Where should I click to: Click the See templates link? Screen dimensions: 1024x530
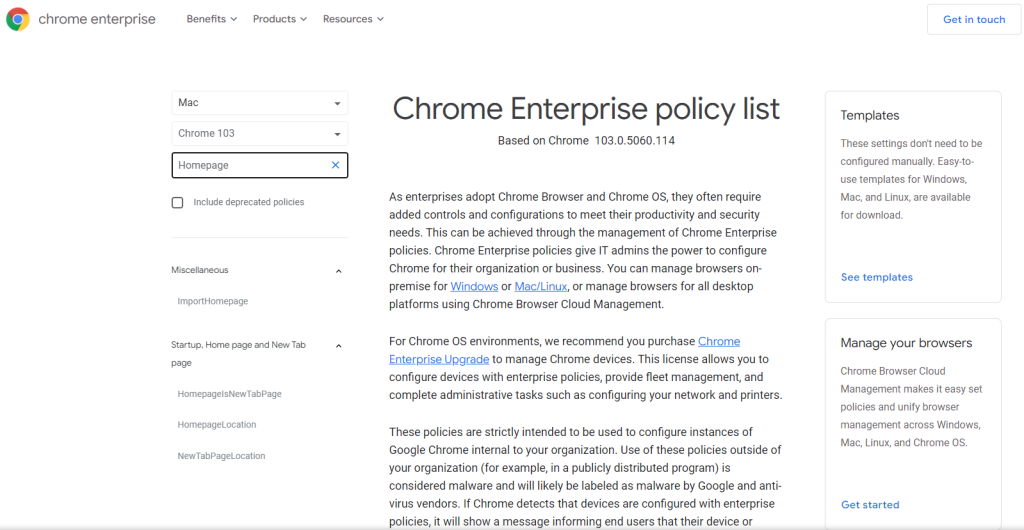point(876,277)
